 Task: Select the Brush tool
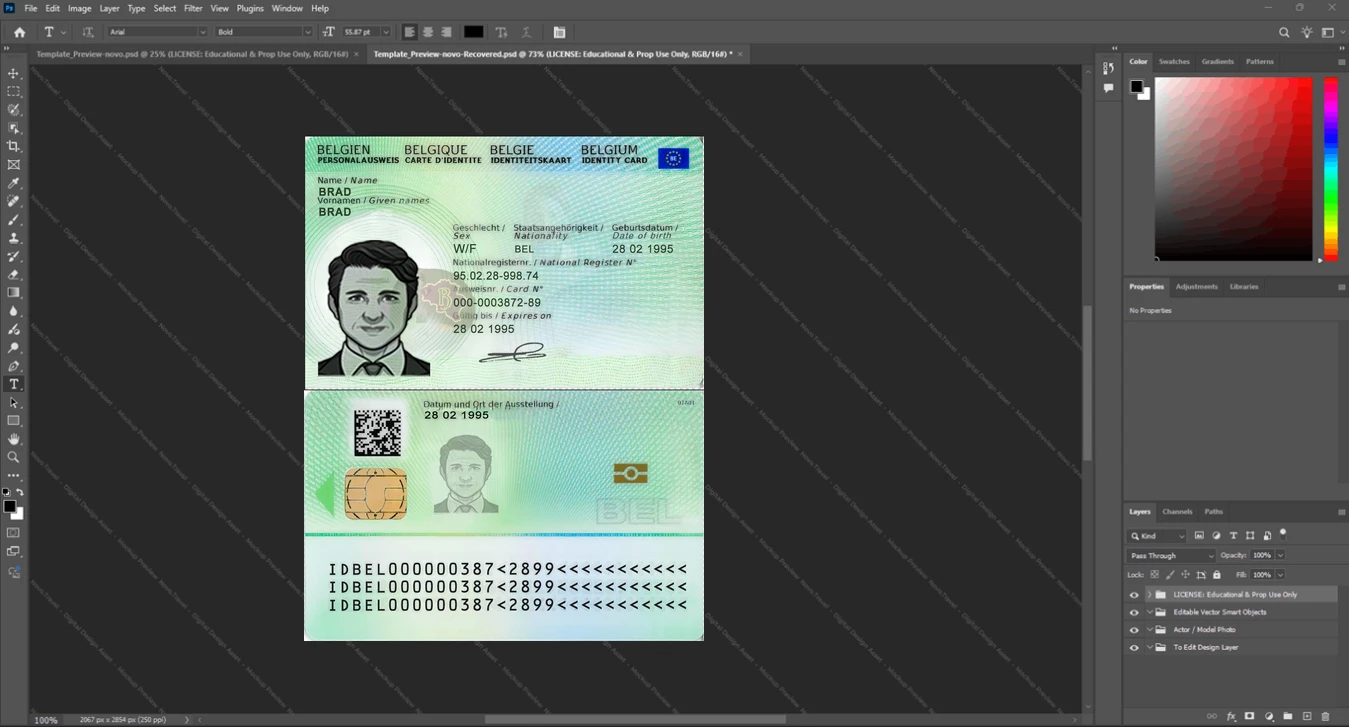[x=14, y=219]
